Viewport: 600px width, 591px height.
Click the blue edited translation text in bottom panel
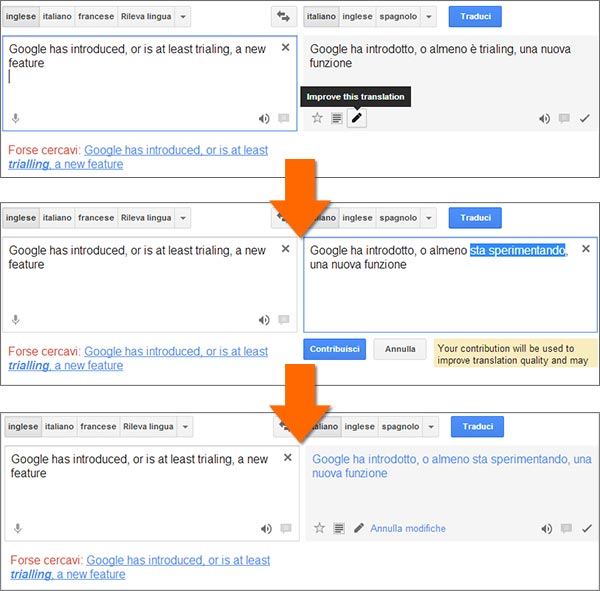tap(452, 466)
